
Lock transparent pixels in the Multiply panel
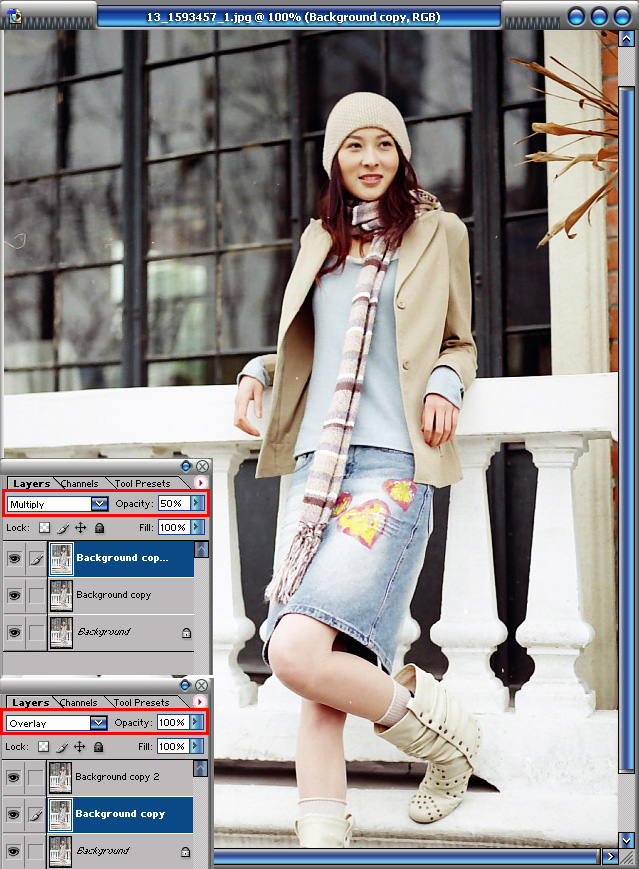coord(44,528)
